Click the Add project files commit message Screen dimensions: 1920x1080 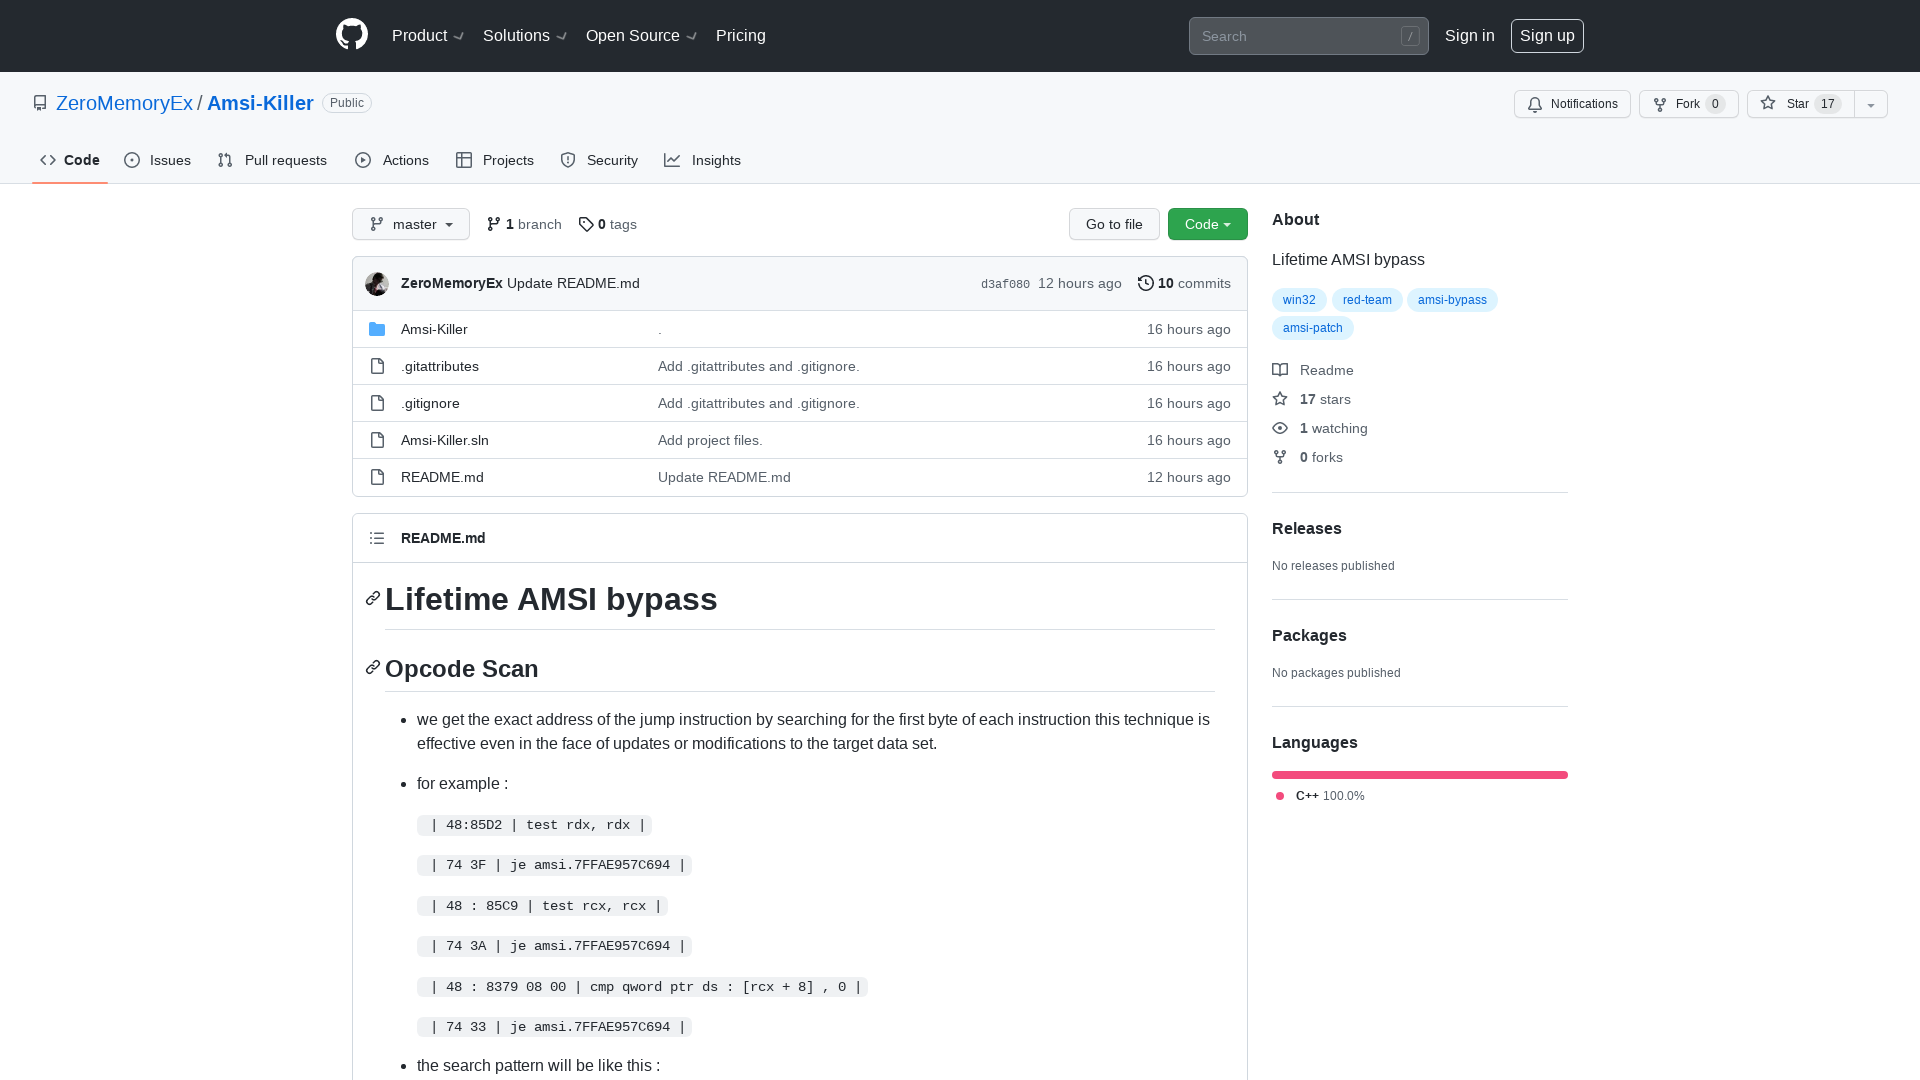click(710, 440)
